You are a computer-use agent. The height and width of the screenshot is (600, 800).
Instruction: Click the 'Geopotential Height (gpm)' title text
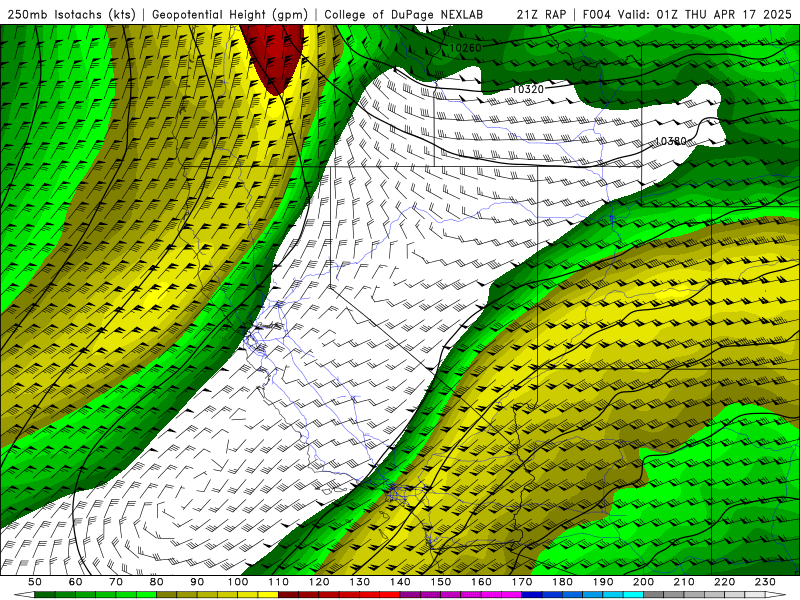(230, 15)
